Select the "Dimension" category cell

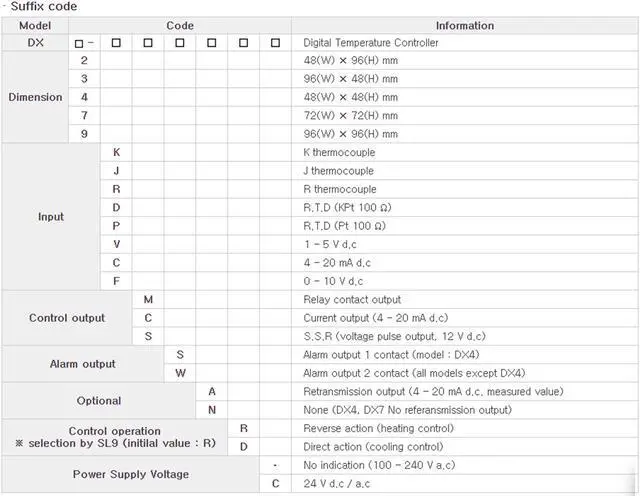tap(35, 98)
